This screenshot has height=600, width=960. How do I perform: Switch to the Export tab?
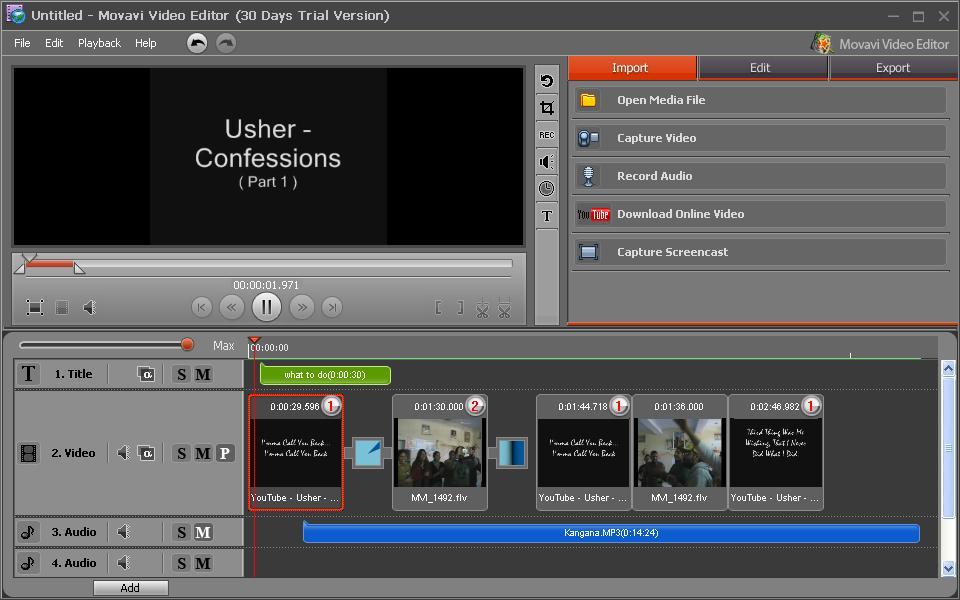coord(891,68)
